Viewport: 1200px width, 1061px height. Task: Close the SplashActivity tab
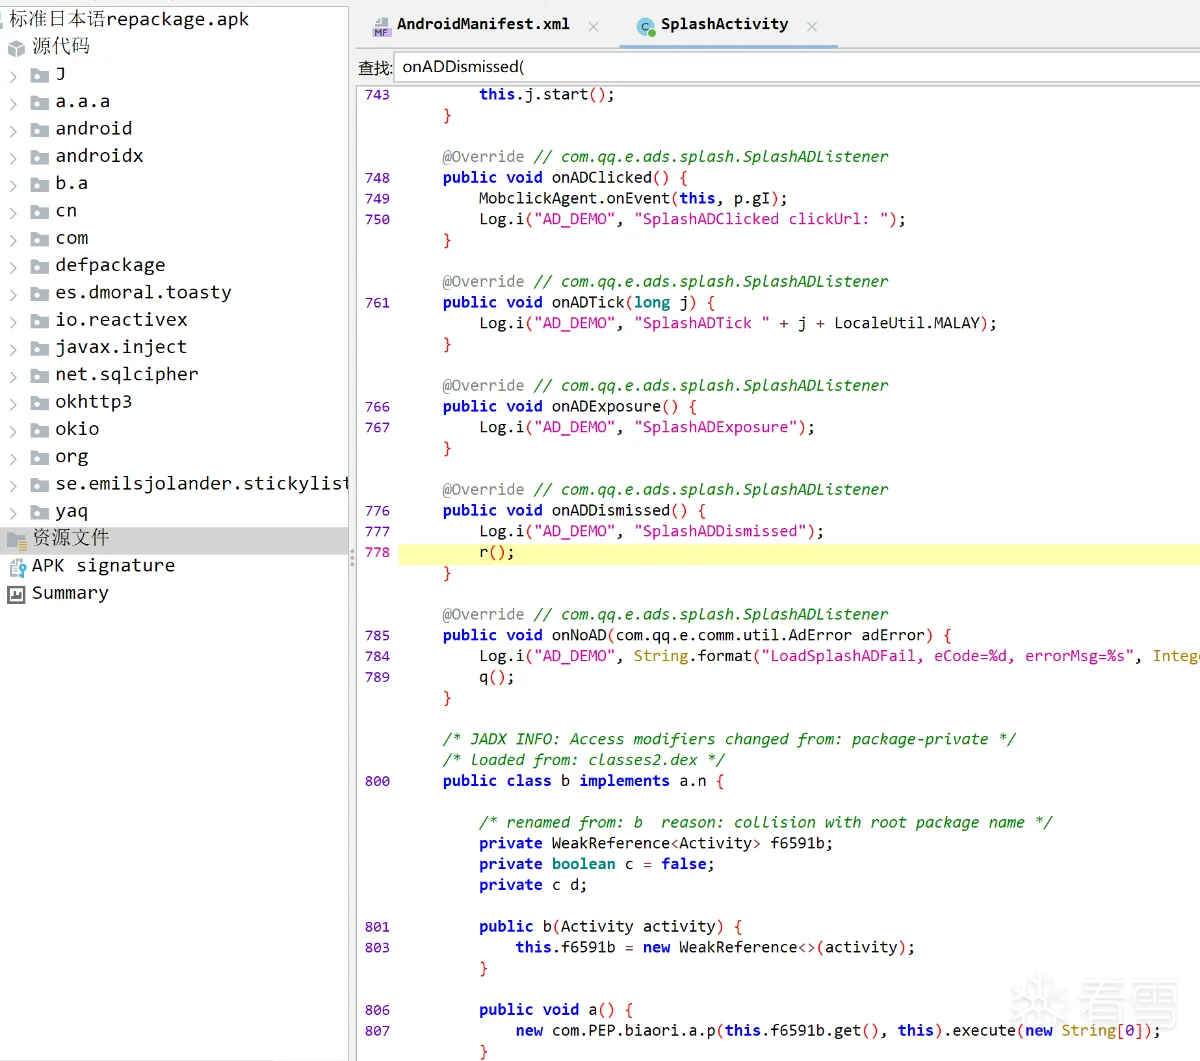812,27
